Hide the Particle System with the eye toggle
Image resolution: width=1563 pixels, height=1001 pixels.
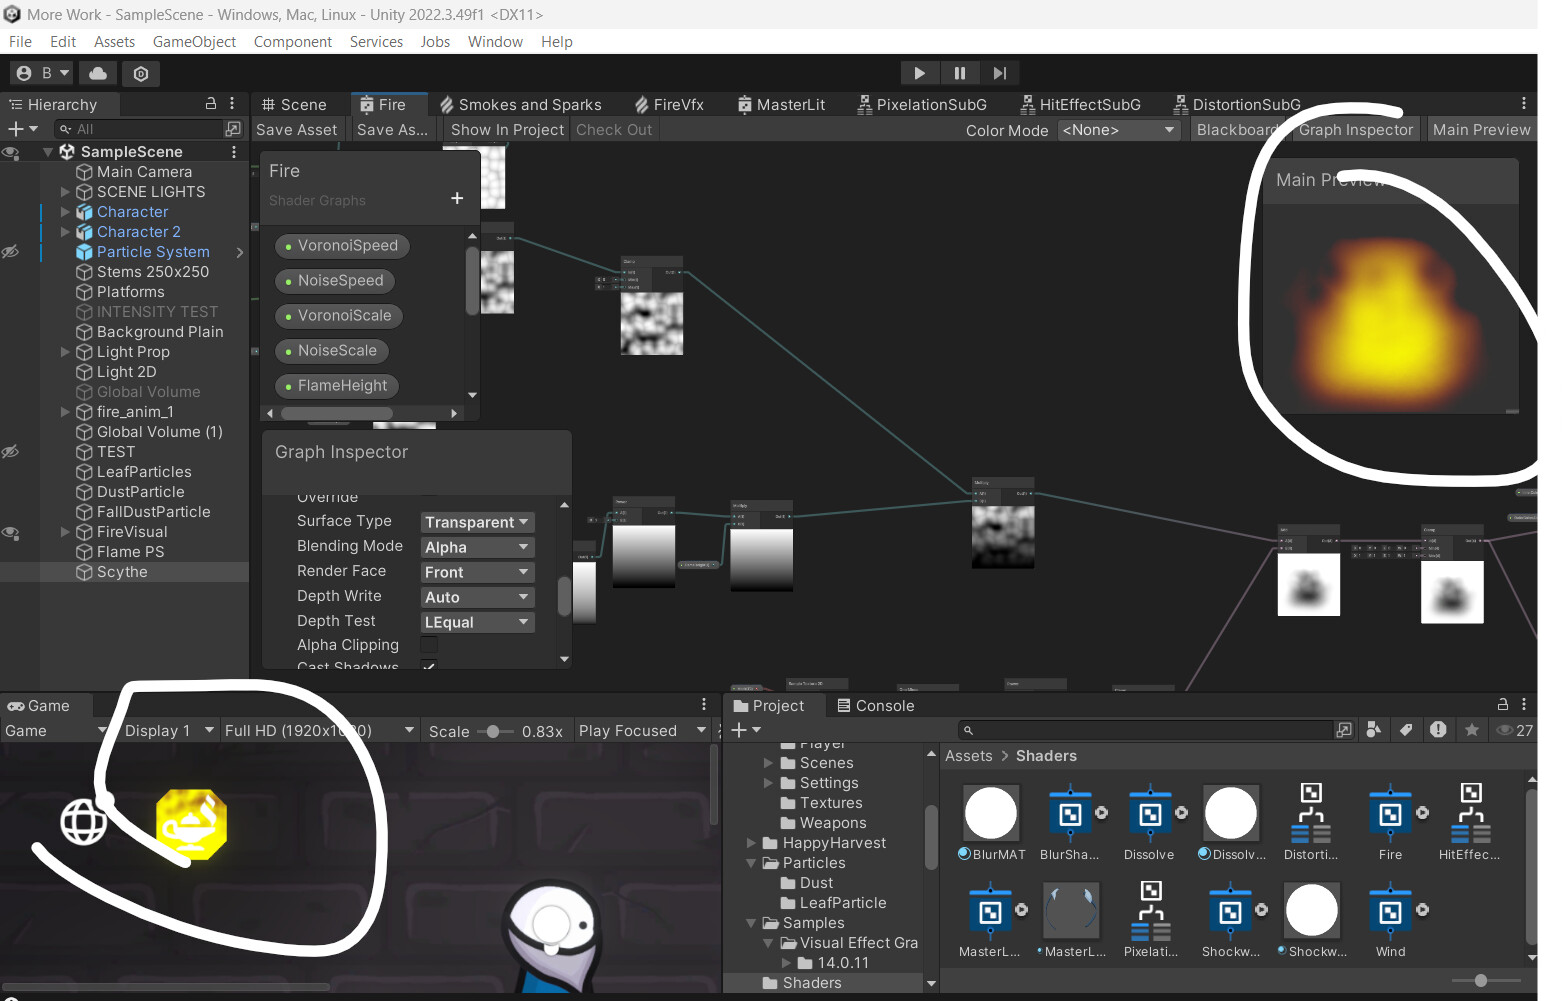(x=11, y=252)
